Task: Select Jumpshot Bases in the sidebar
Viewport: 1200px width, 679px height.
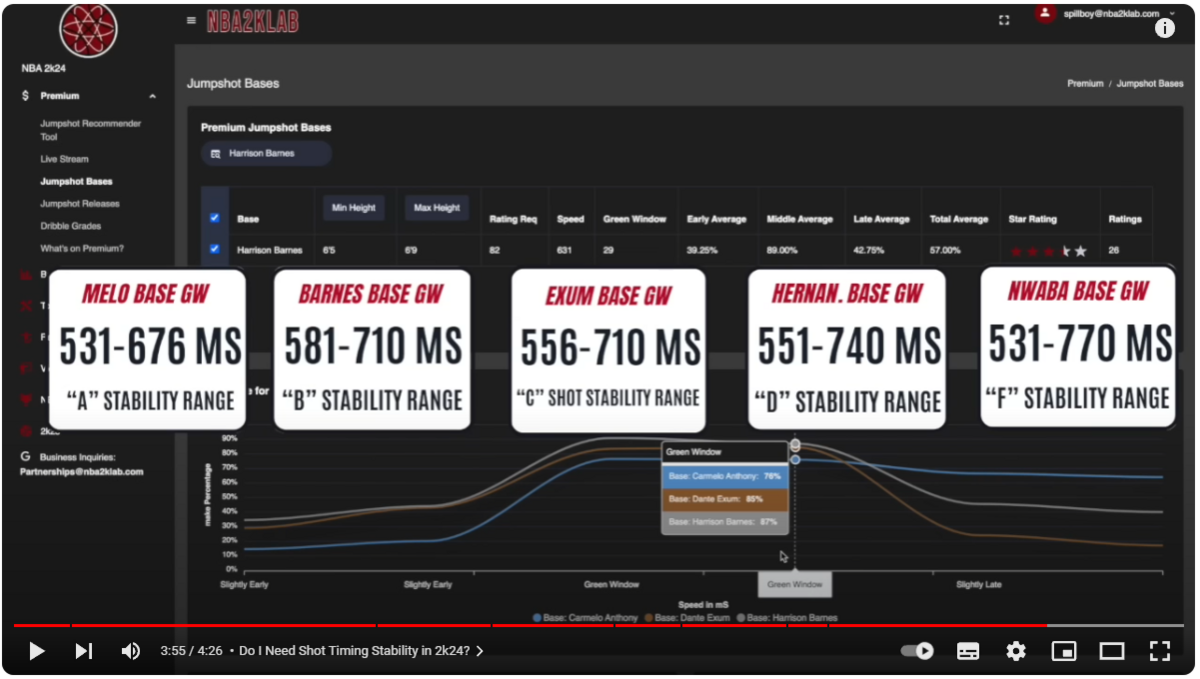Action: [x=76, y=182]
